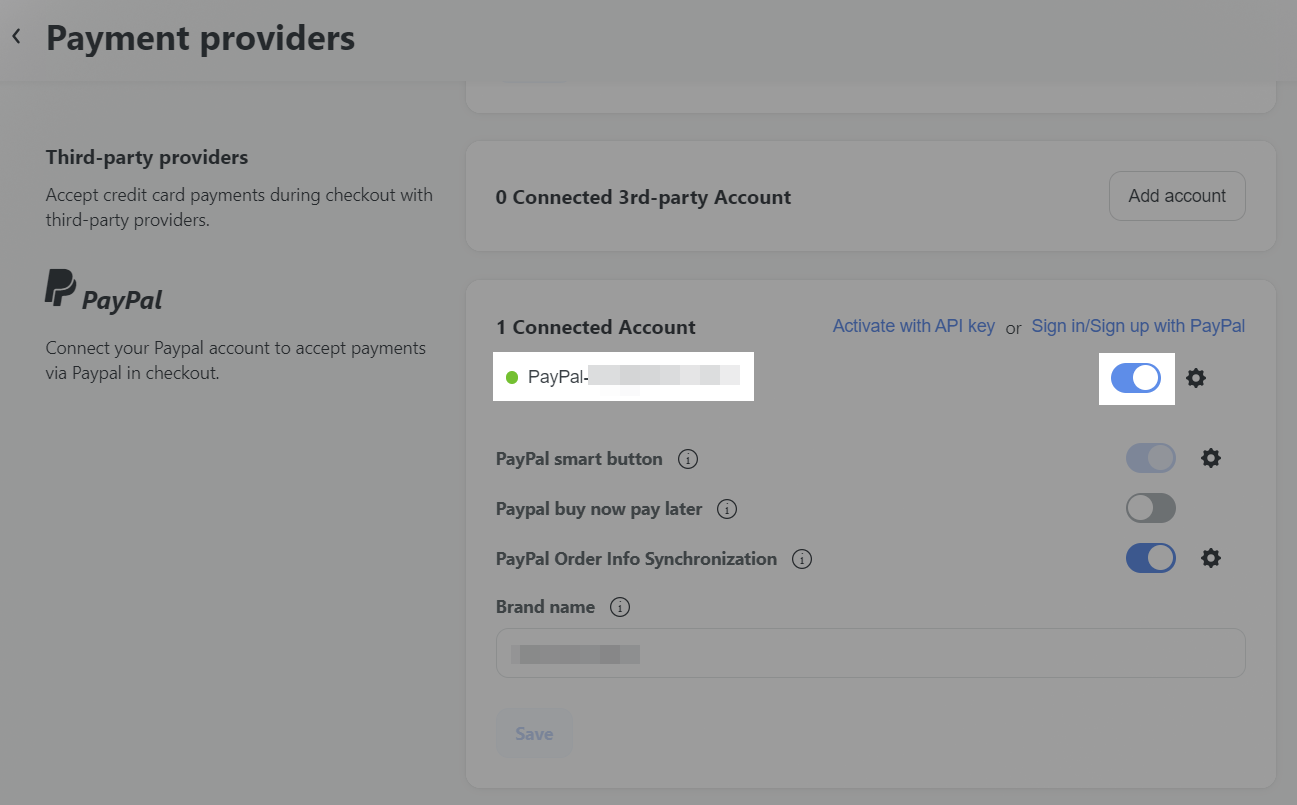Click the PayPal Order Info Synchronization label

636,559
